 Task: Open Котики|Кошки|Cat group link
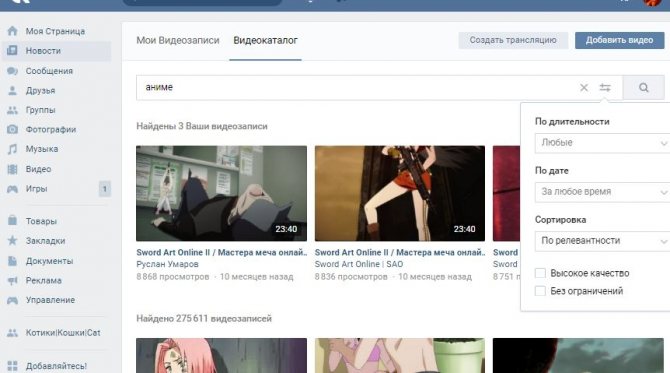pyautogui.click(x=63, y=333)
